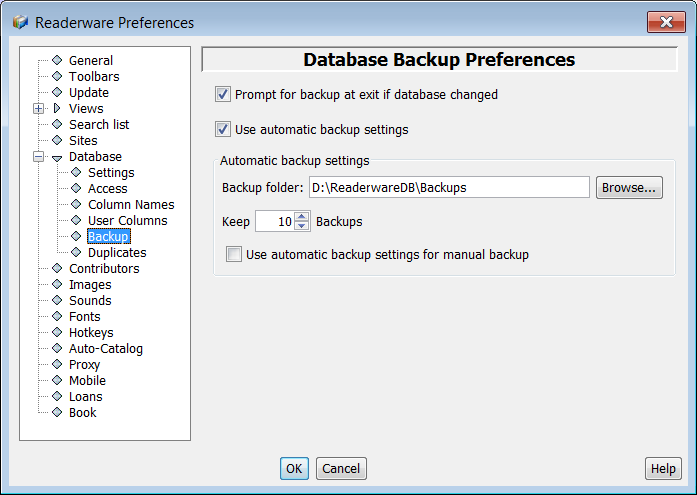Open the Update preferences page
697x495 pixels.
pos(88,92)
